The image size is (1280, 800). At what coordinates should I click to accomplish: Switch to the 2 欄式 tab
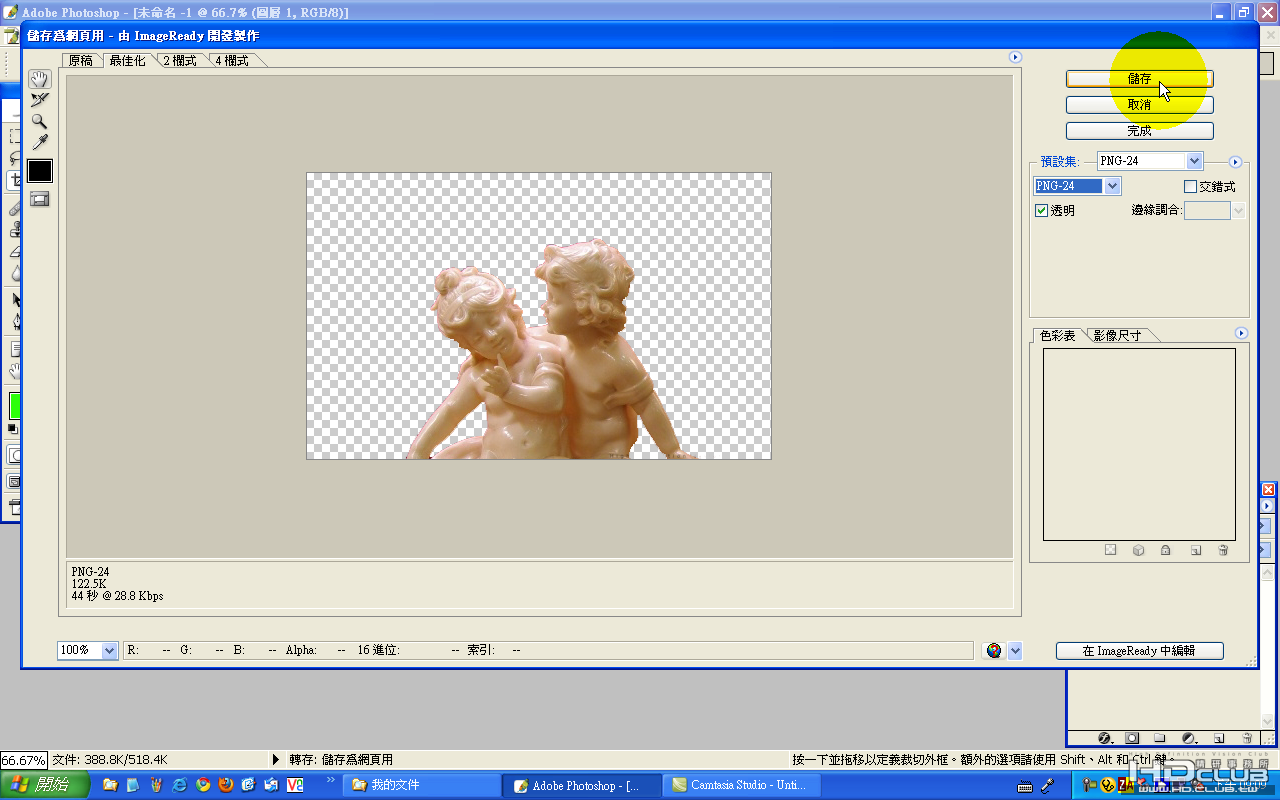click(180, 60)
